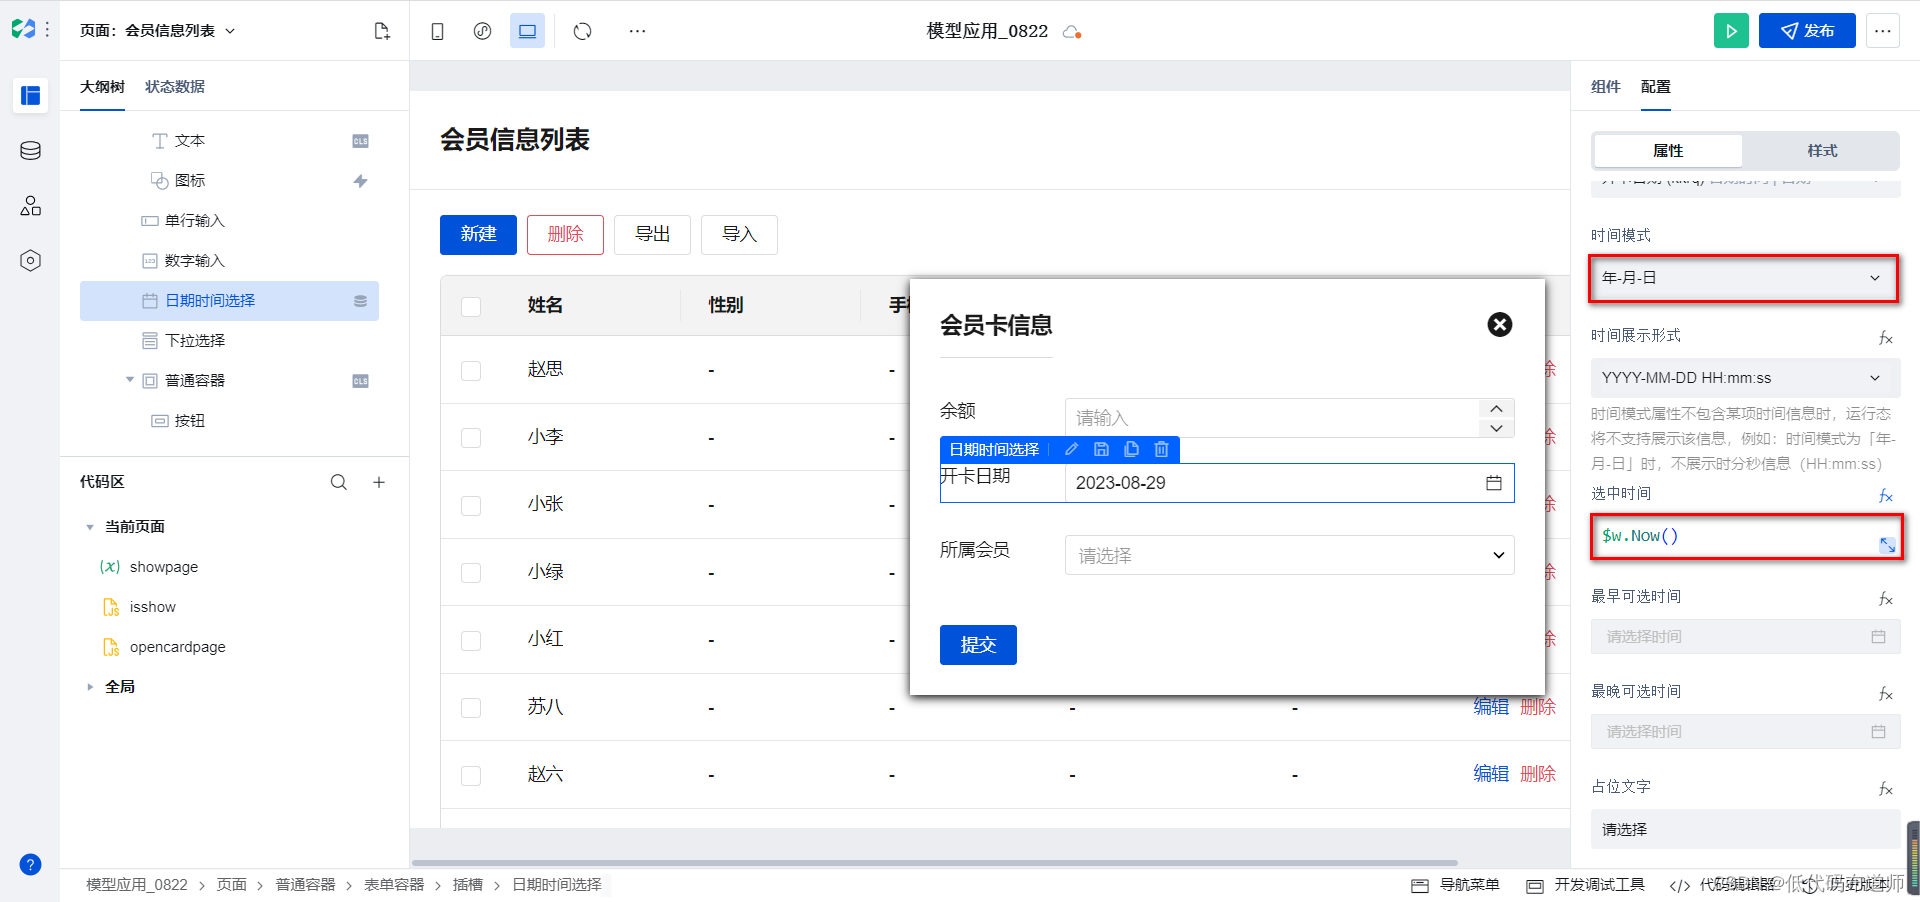Check the row checkbox for 赵六

[471, 776]
